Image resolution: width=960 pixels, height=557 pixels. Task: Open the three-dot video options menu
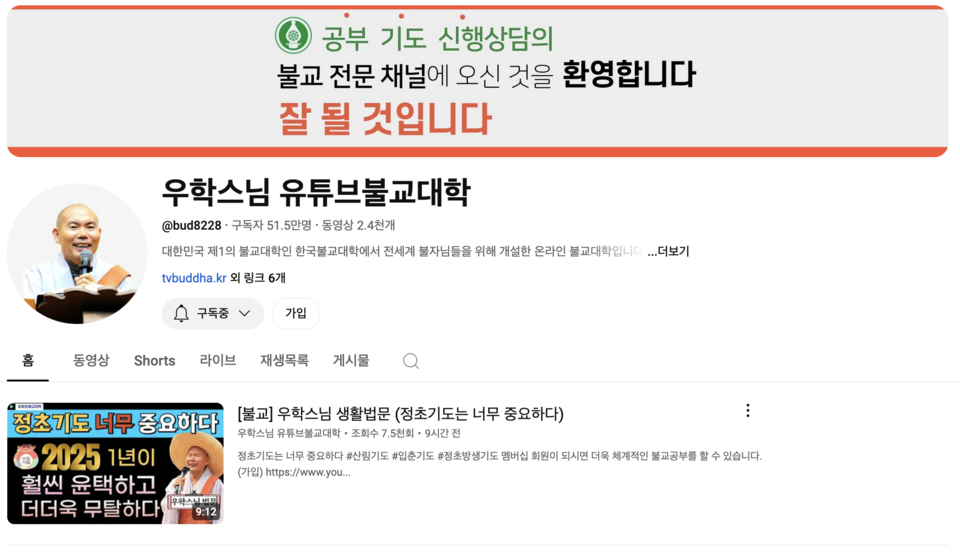(x=748, y=411)
